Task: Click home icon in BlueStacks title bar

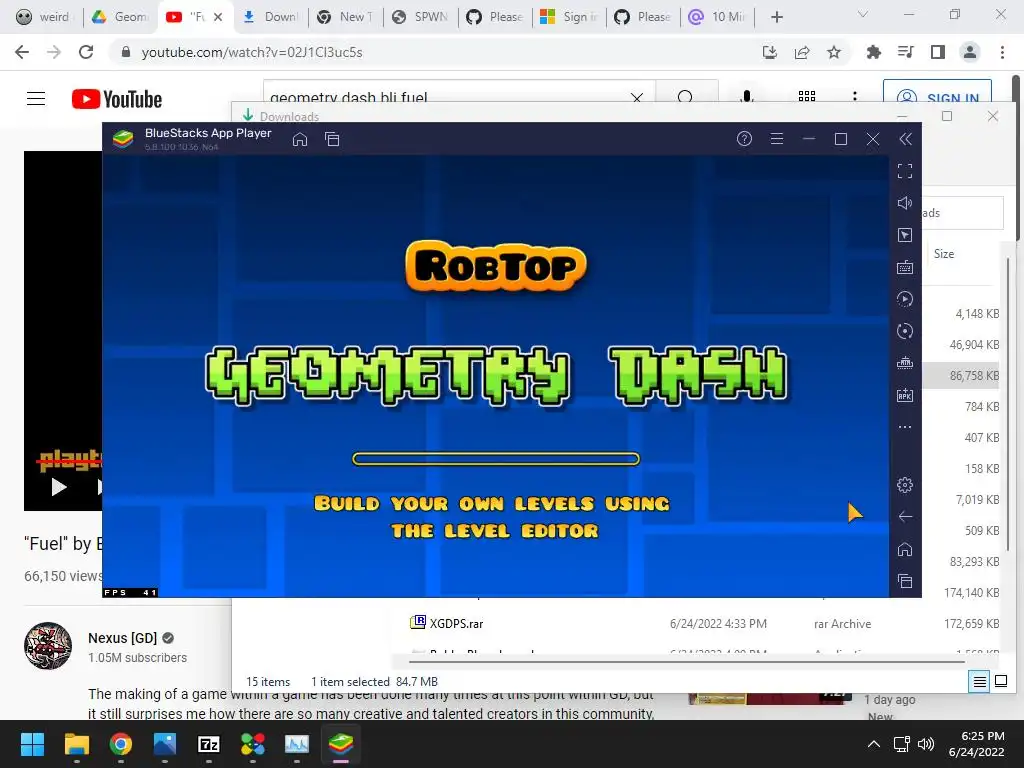Action: [300, 139]
